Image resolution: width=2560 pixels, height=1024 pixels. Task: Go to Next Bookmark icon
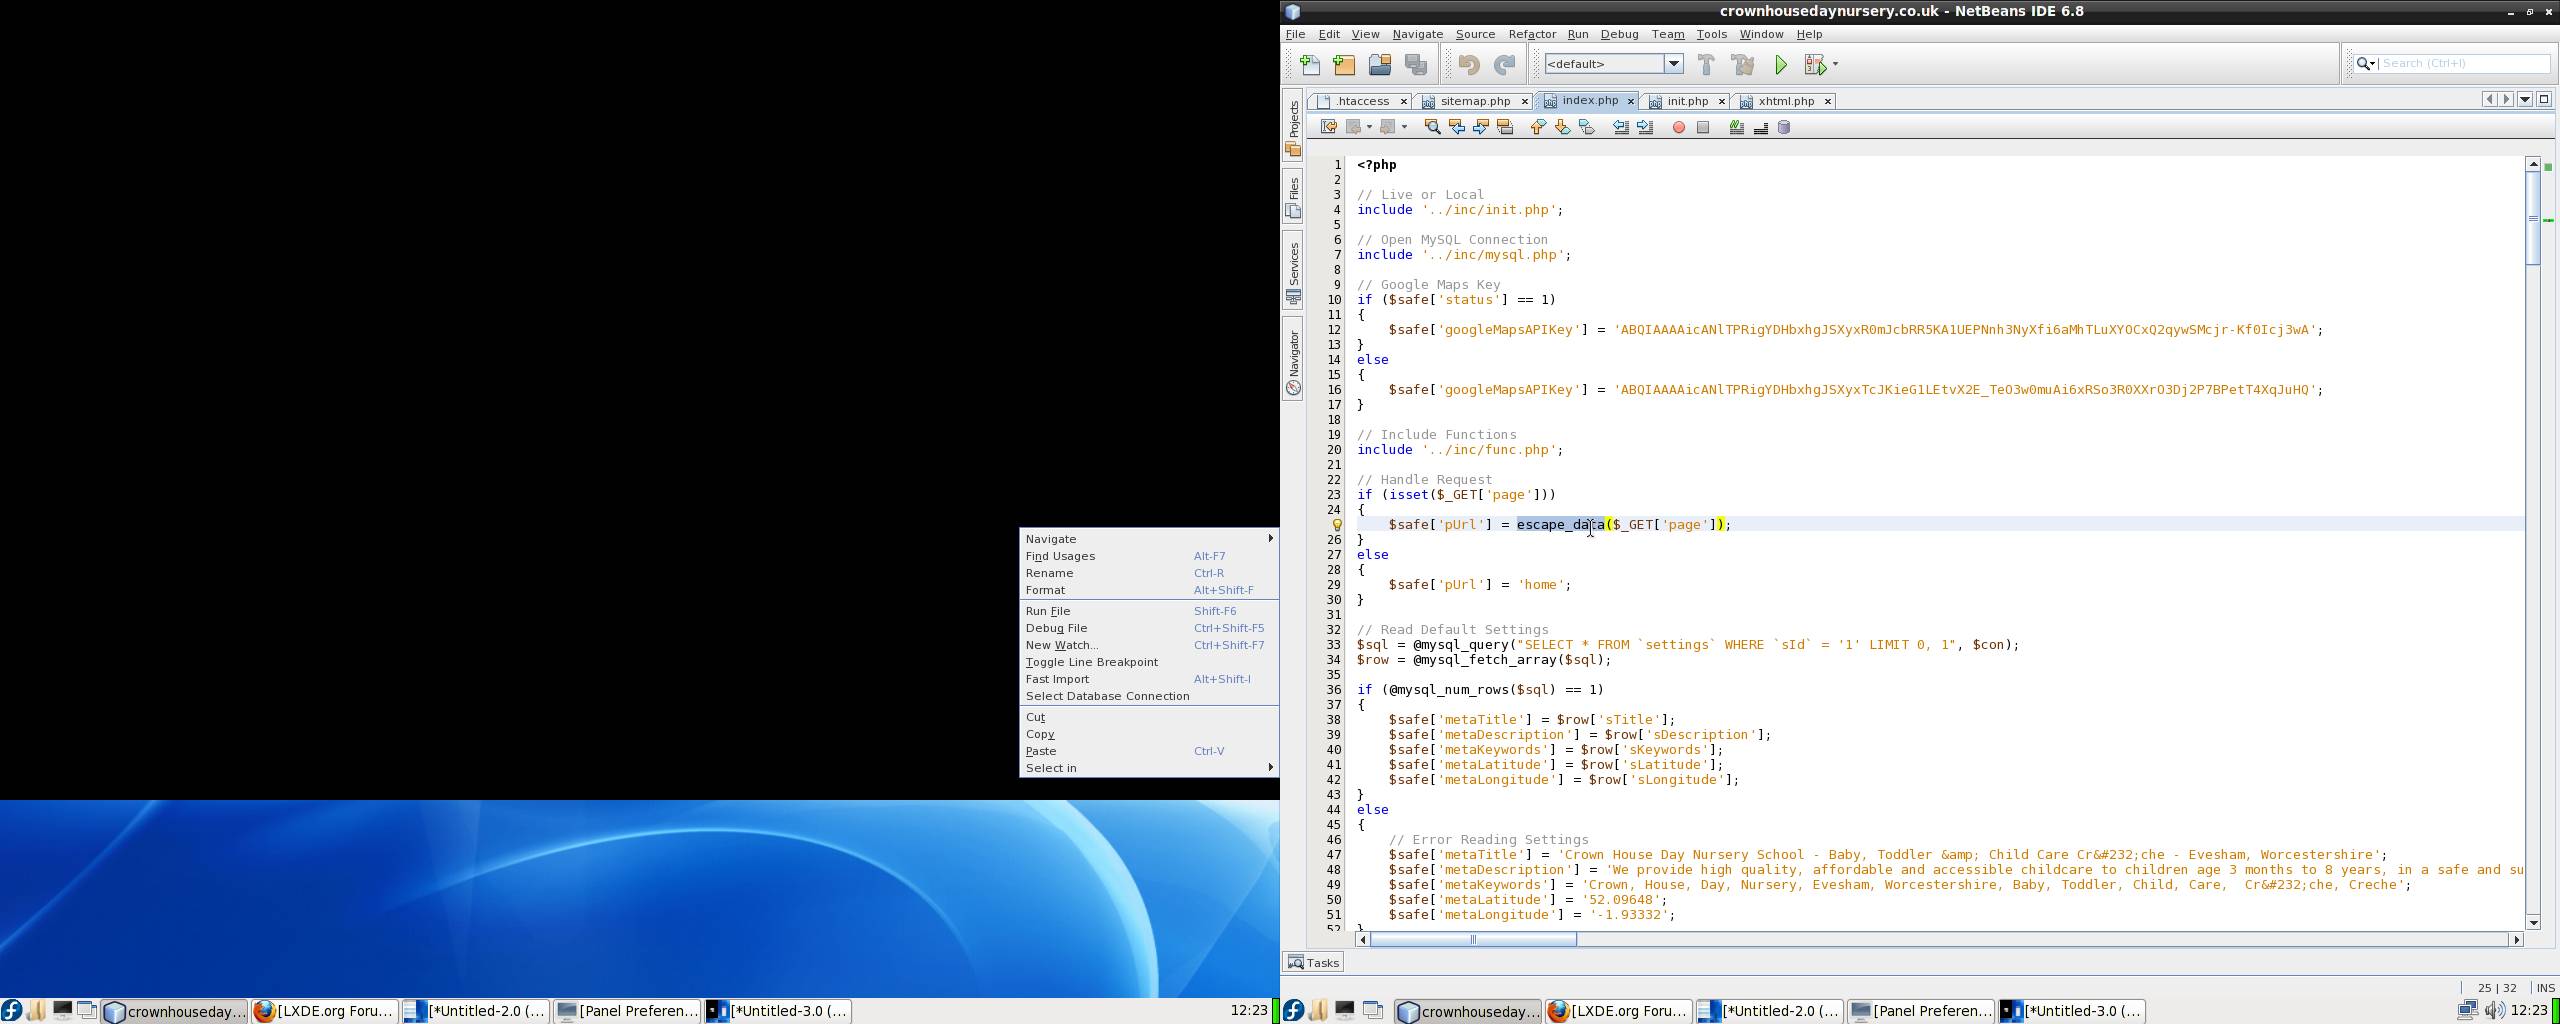click(1562, 127)
